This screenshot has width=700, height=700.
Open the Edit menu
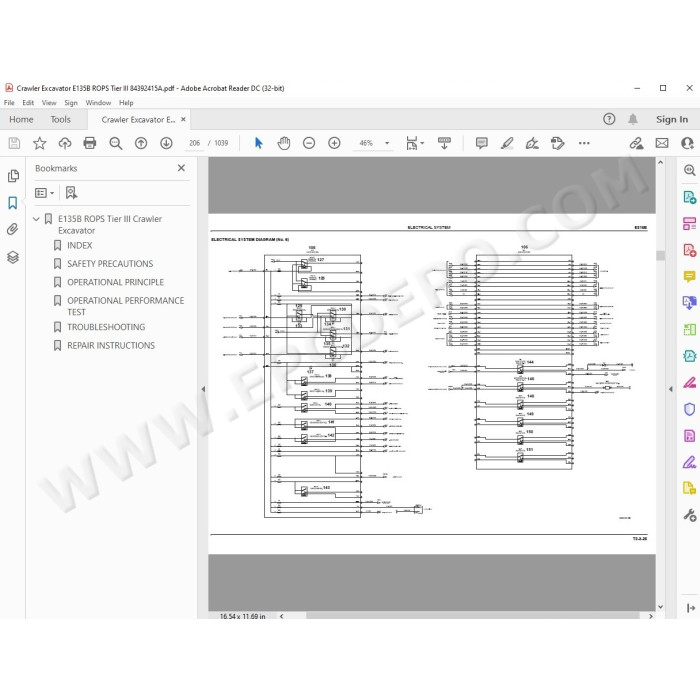point(28,103)
